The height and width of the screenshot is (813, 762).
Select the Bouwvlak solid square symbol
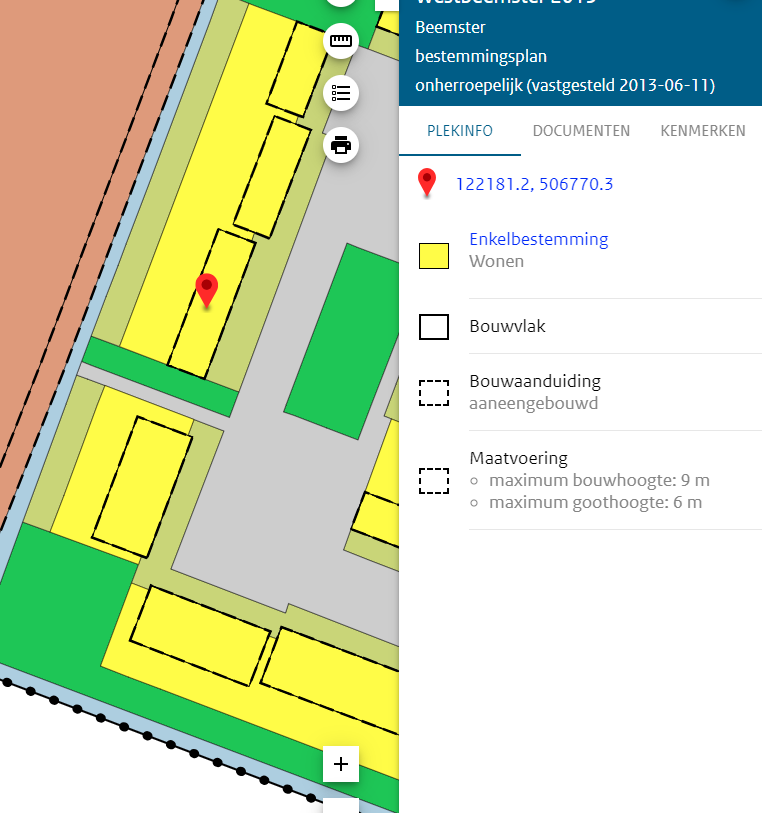coord(434,327)
